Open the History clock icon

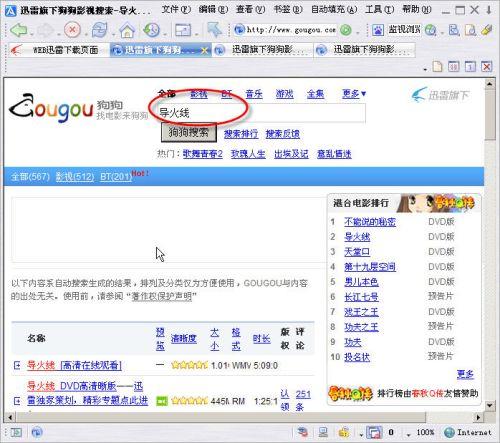click(152, 30)
